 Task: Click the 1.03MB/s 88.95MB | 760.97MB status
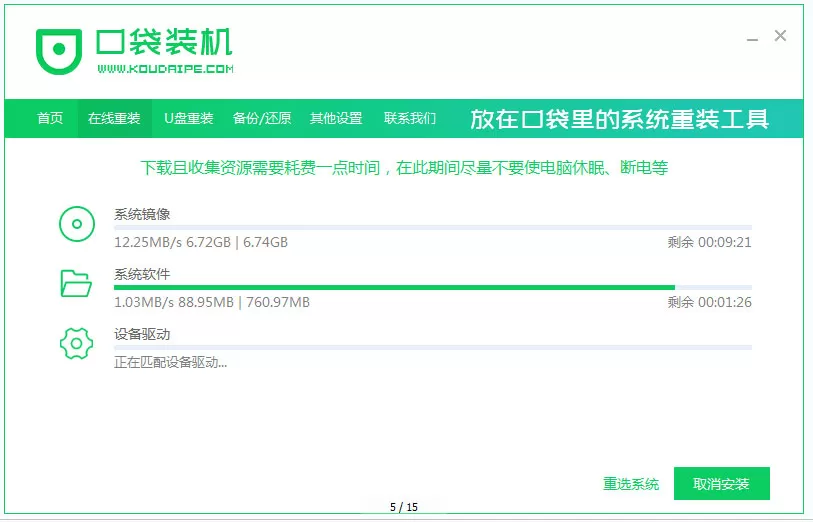pos(212,302)
